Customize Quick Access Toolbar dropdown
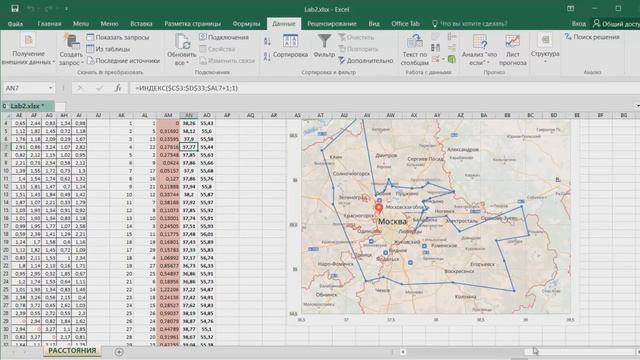The width and height of the screenshot is (640, 360). [67, 9]
